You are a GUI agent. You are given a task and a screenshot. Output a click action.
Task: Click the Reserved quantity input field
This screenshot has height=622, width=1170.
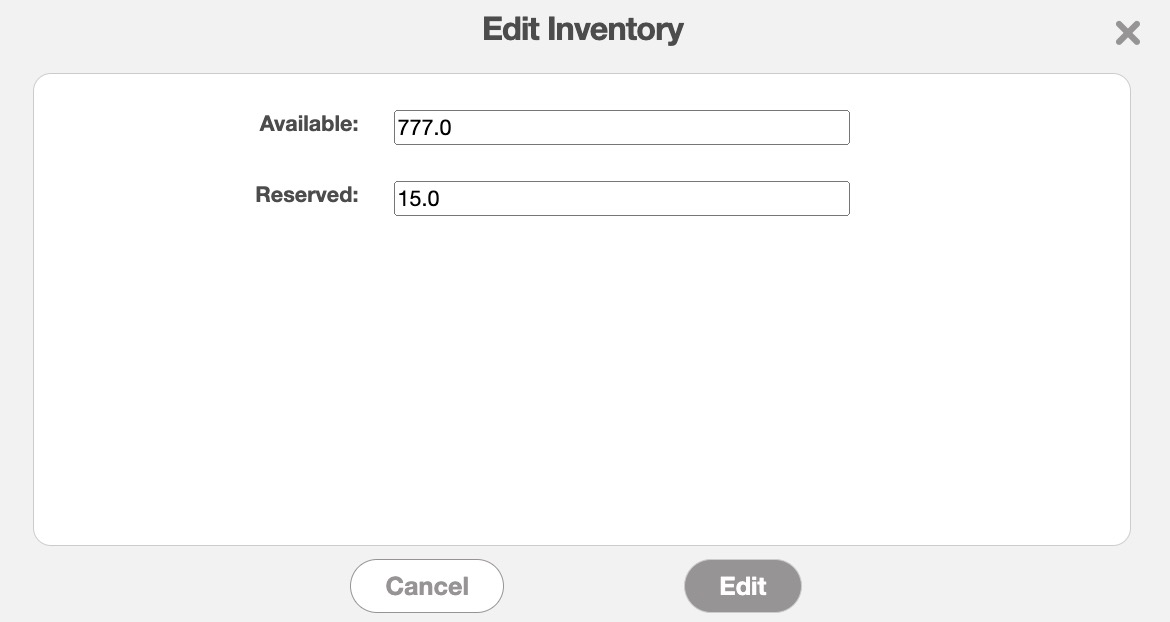point(621,198)
